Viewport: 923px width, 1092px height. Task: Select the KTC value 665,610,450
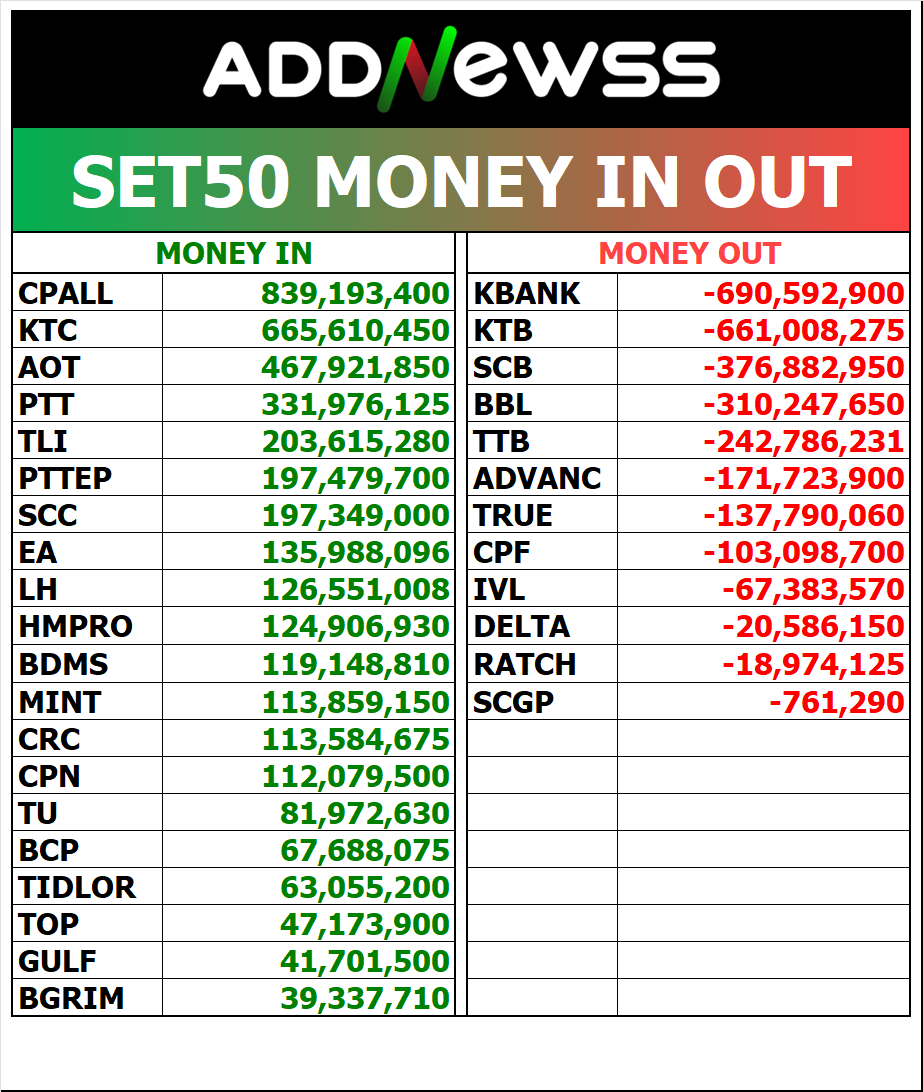355,330
